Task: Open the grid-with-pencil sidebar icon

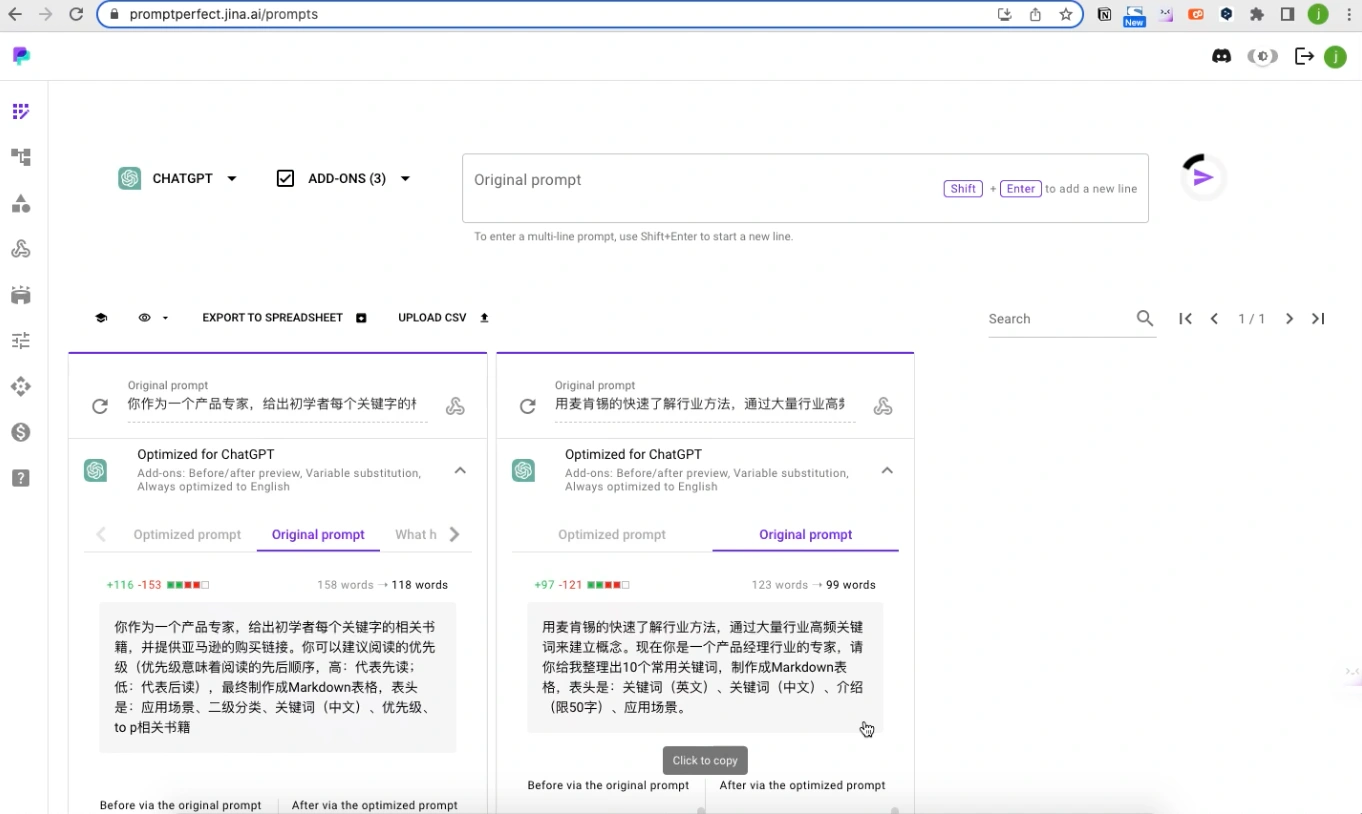Action: pyautogui.click(x=21, y=111)
